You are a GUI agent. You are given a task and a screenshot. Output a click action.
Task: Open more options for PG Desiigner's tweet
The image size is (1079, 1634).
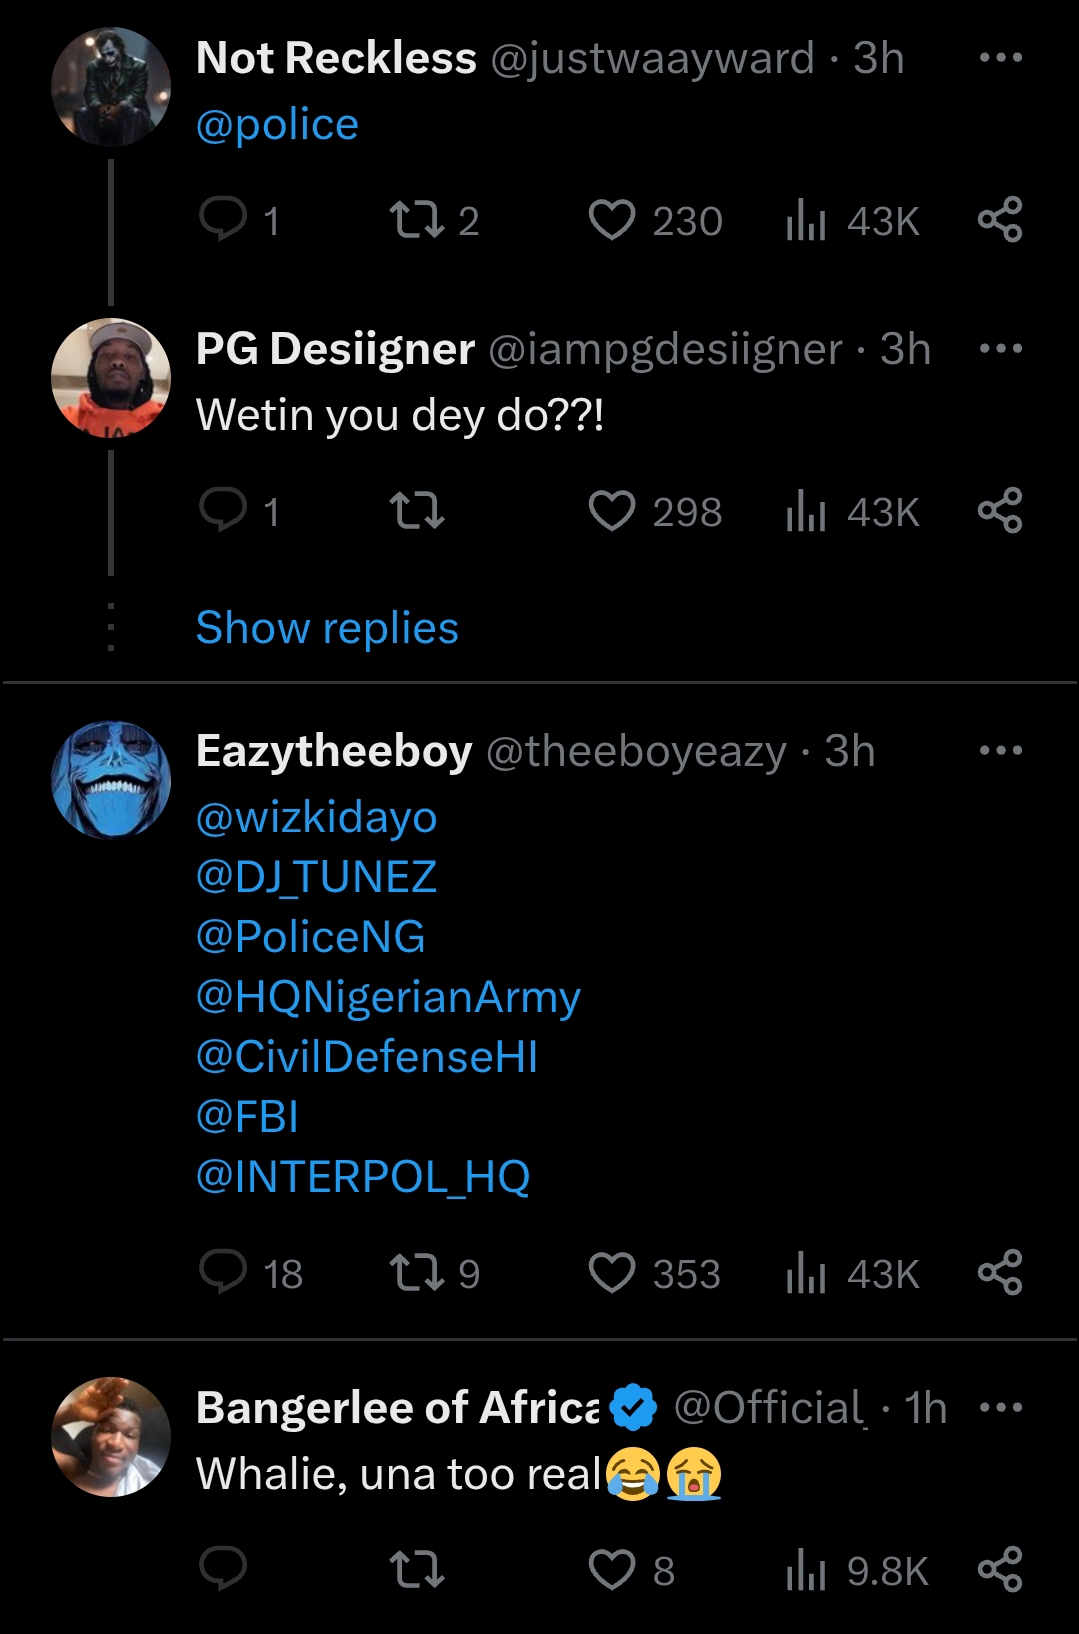[x=1001, y=349]
